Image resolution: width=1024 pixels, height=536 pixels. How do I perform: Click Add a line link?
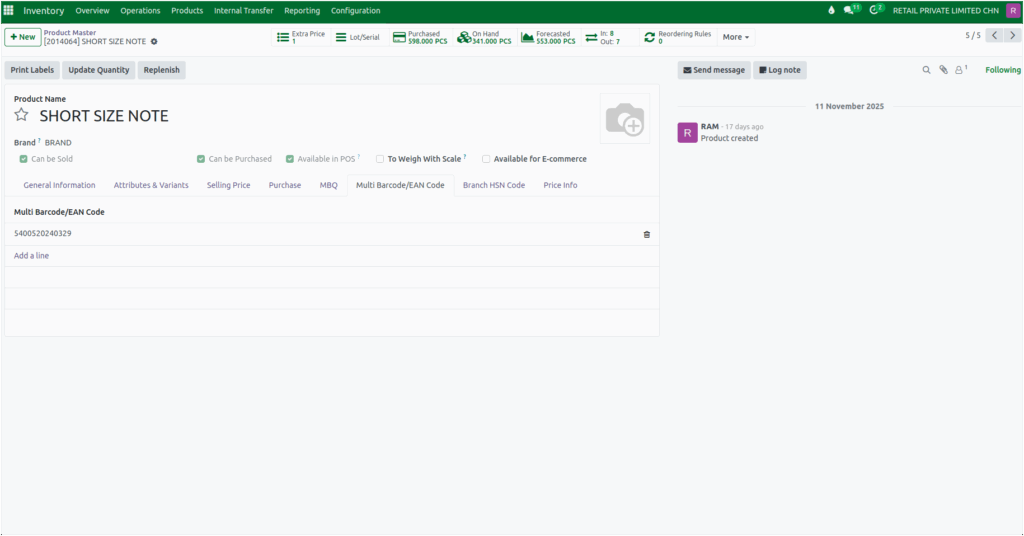click(x=31, y=256)
